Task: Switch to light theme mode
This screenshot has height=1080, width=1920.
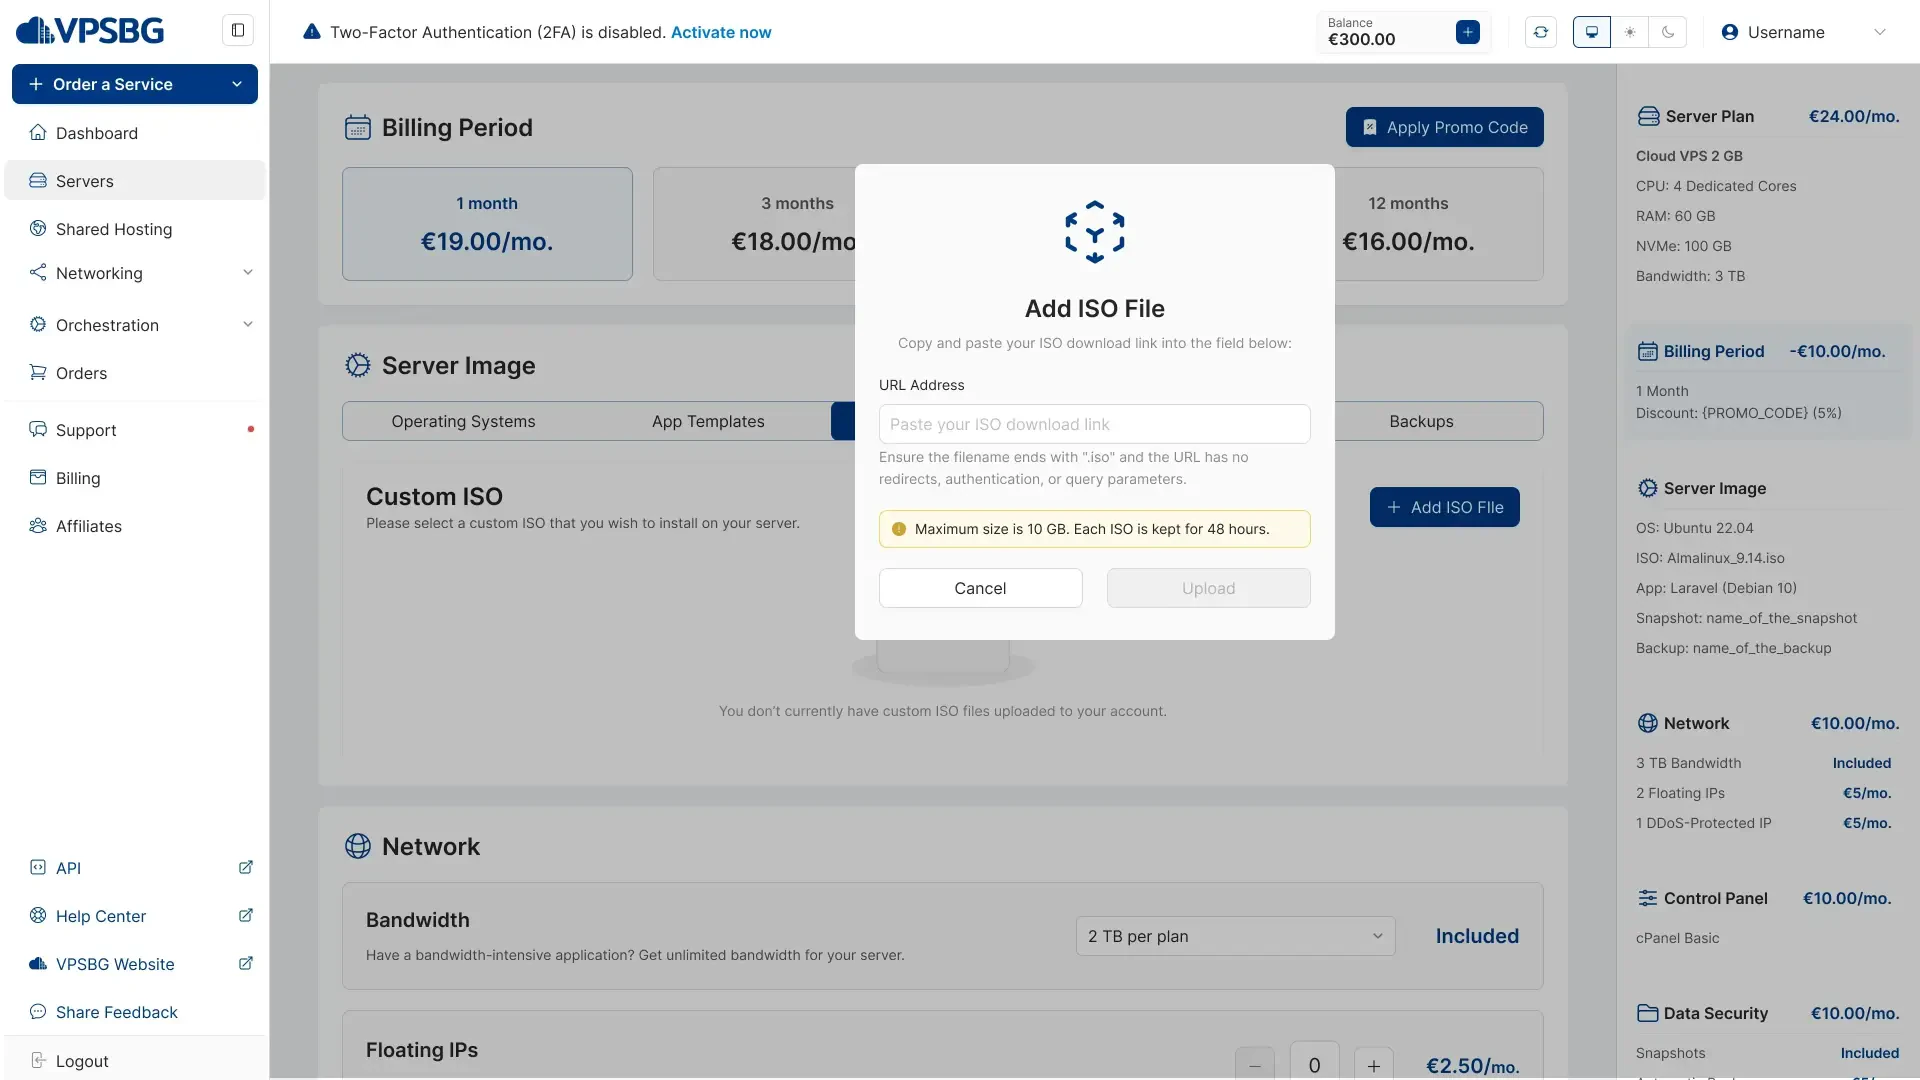Action: click(1630, 32)
